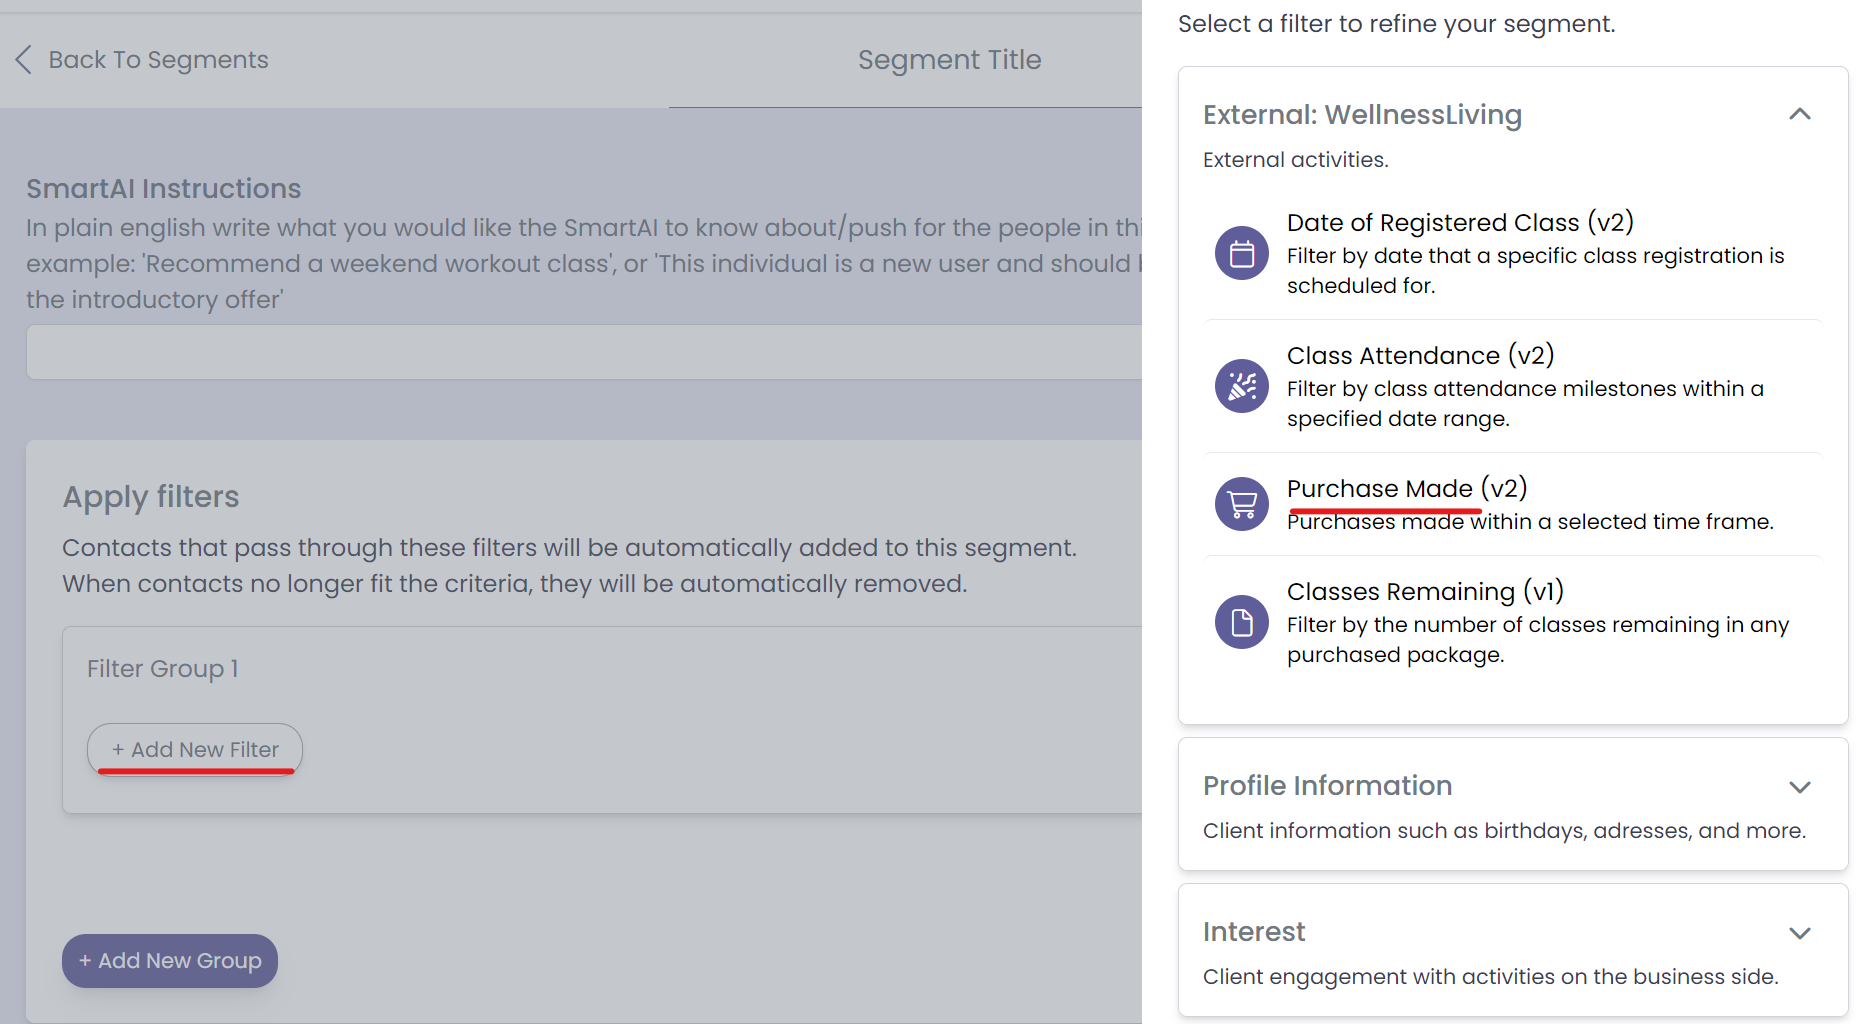The width and height of the screenshot is (1864, 1024).
Task: Click the Interest section header
Action: [1254, 931]
